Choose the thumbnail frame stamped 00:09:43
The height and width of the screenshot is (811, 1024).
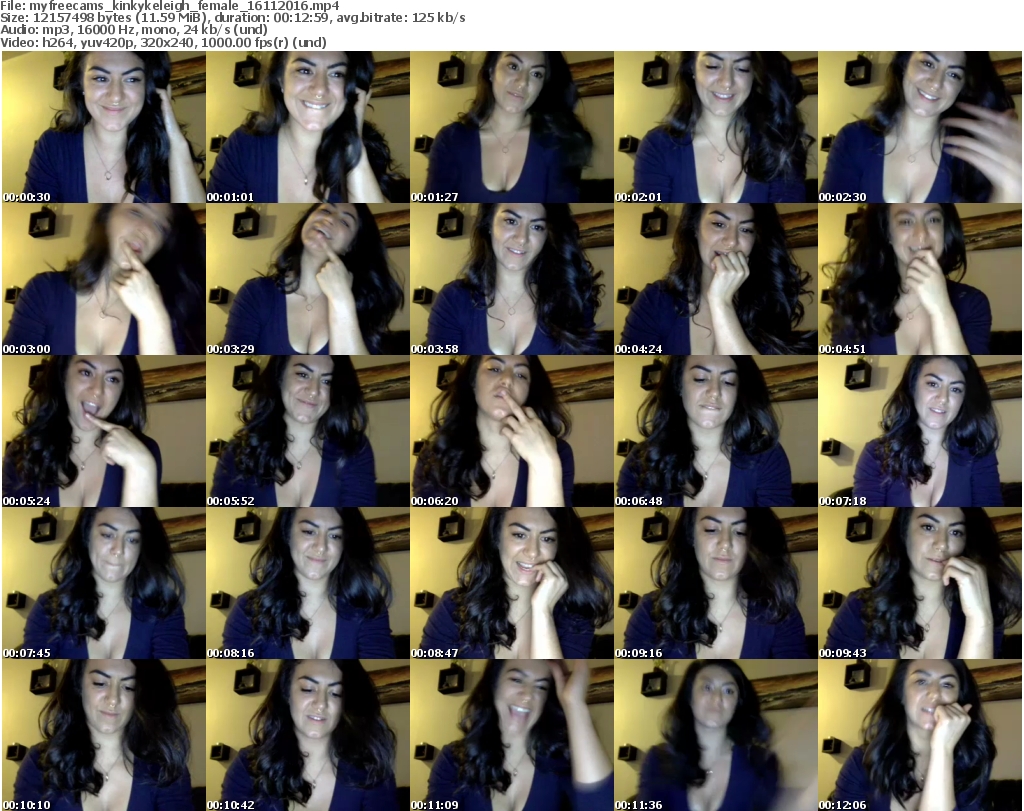tap(920, 583)
